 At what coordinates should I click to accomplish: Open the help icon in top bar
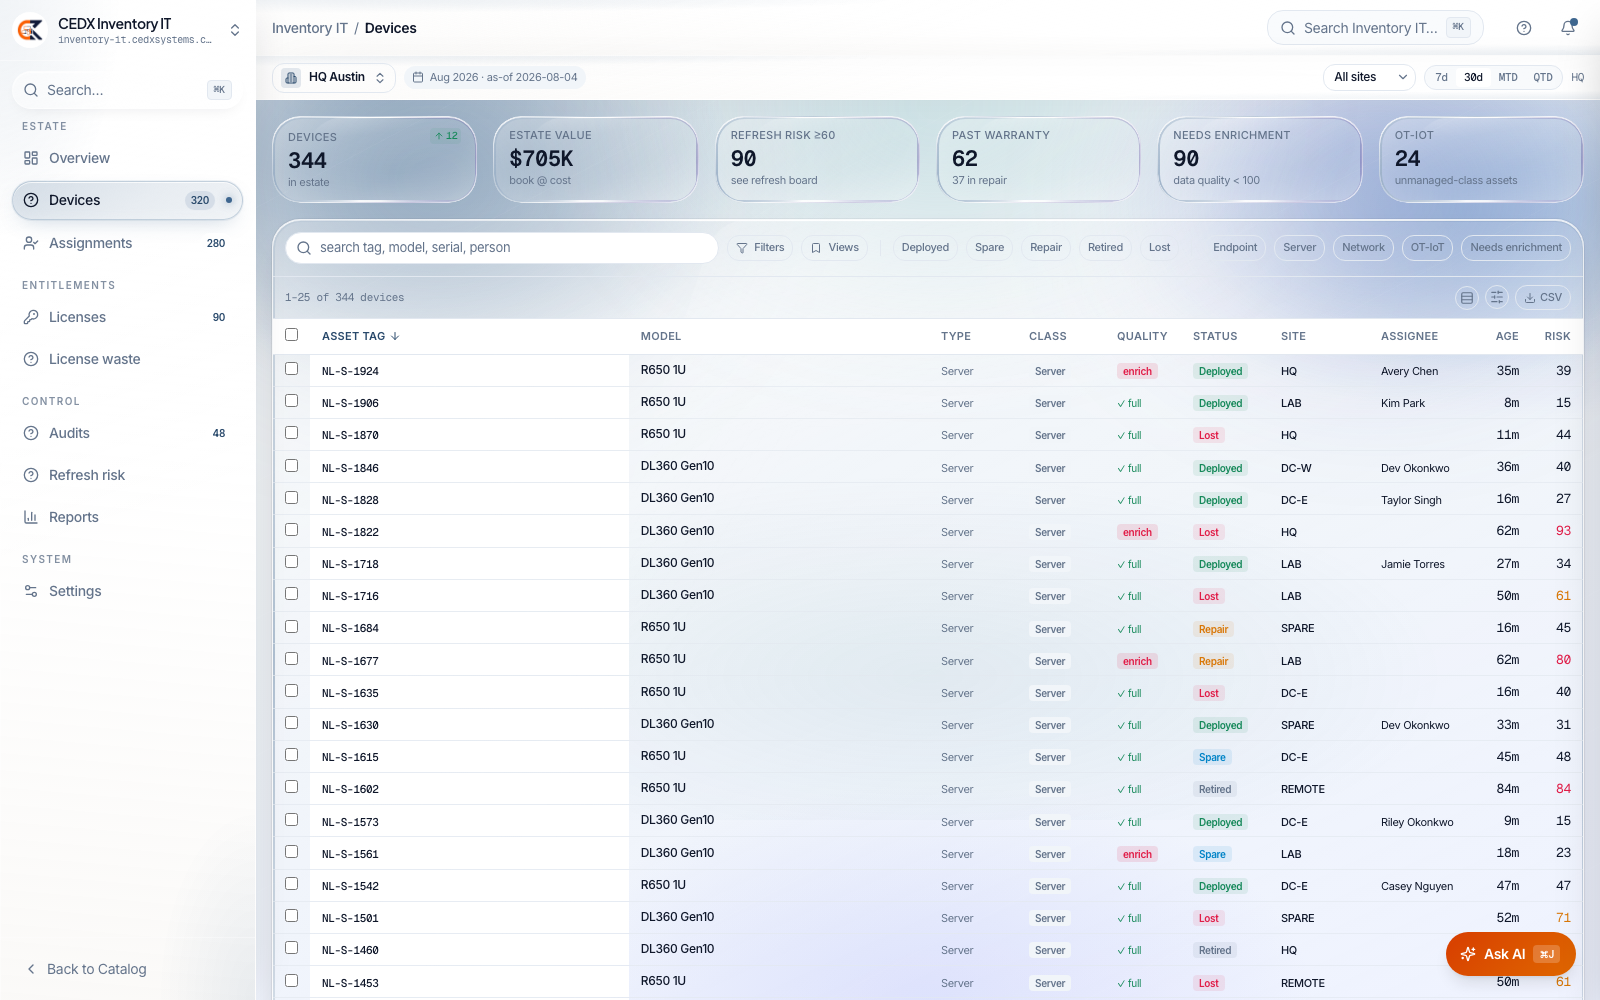tap(1524, 28)
